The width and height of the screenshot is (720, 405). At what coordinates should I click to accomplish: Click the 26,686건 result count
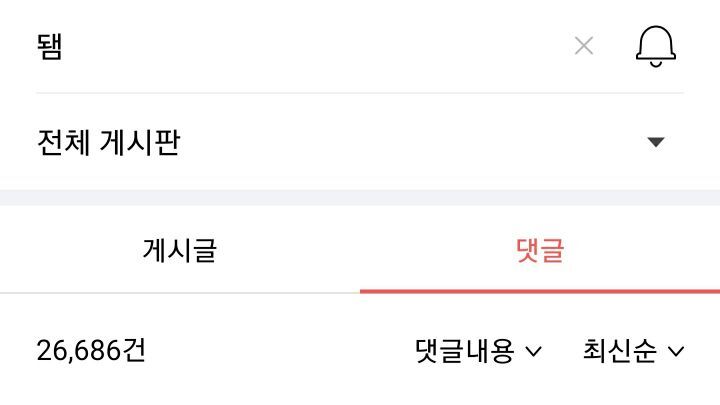91,351
